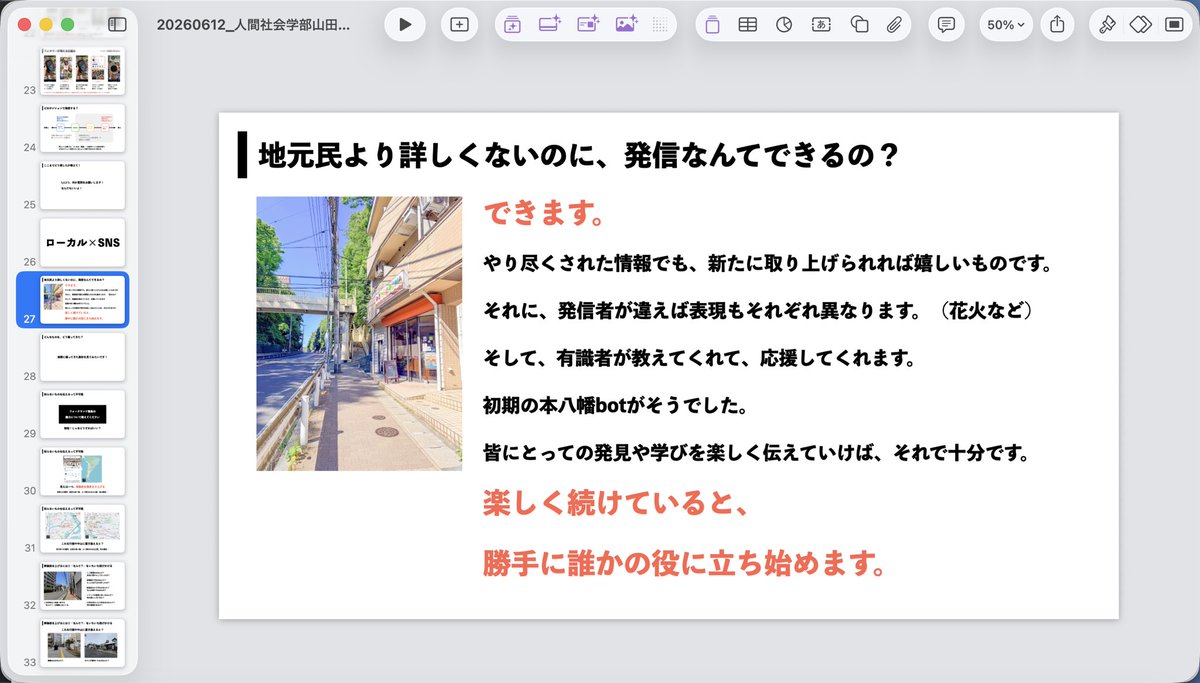Image resolution: width=1200 pixels, height=683 pixels.
Task: Select slide 29 thumbnail with black box
Action: pyautogui.click(x=83, y=414)
